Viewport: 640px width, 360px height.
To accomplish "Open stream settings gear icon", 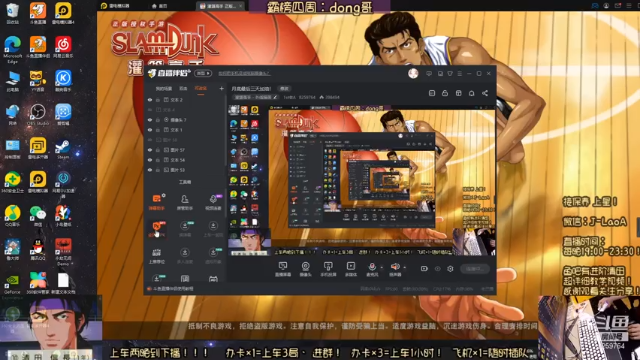I will [450, 269].
